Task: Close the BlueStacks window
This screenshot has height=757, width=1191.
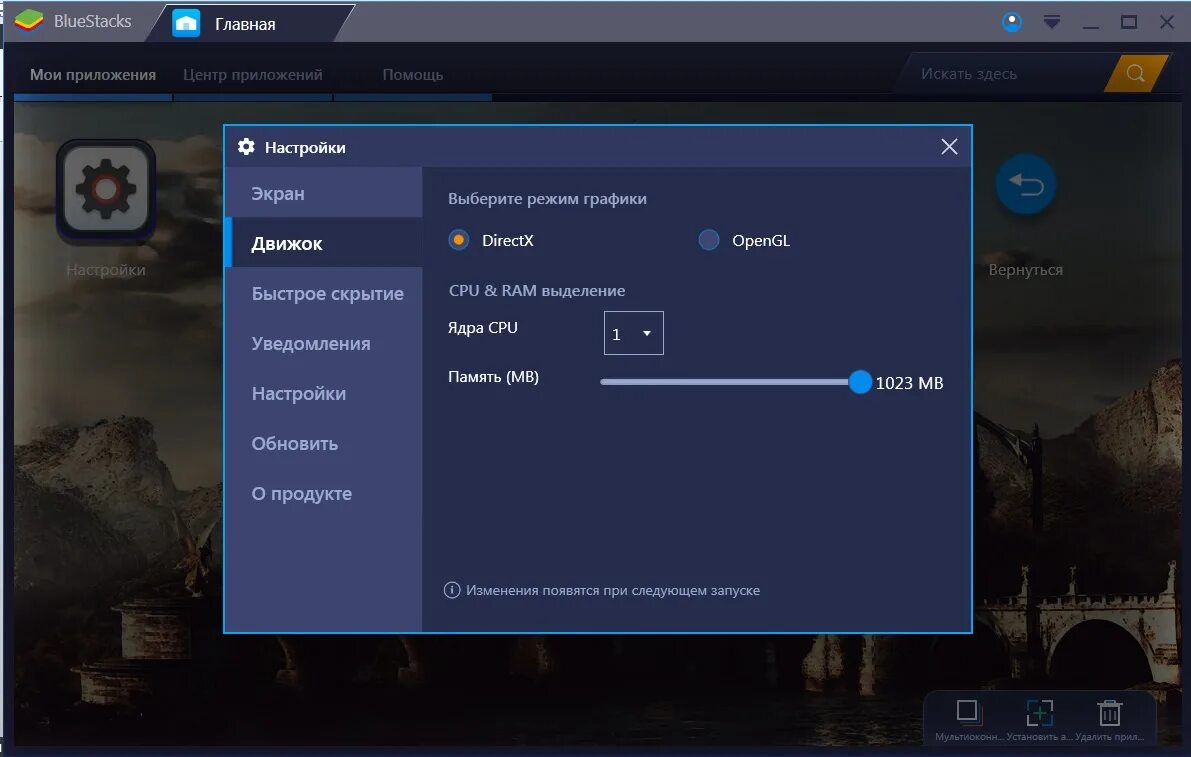Action: coord(1167,22)
